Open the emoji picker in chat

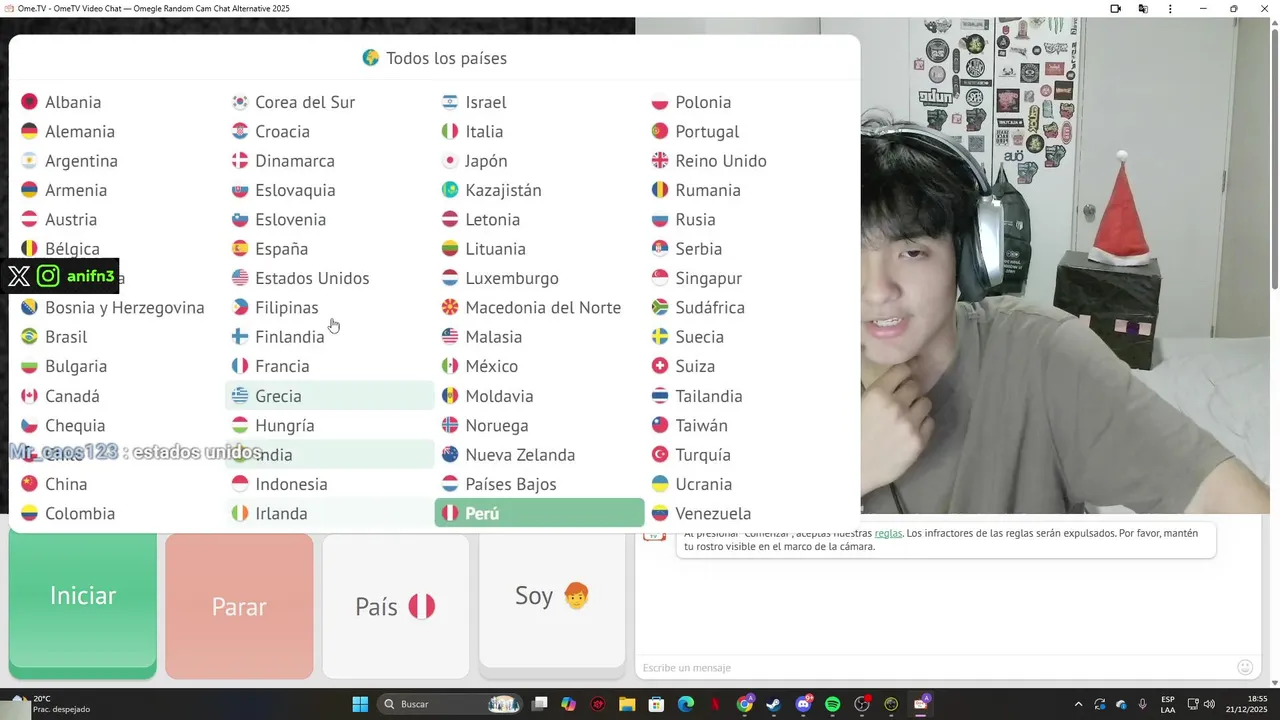tap(1245, 667)
